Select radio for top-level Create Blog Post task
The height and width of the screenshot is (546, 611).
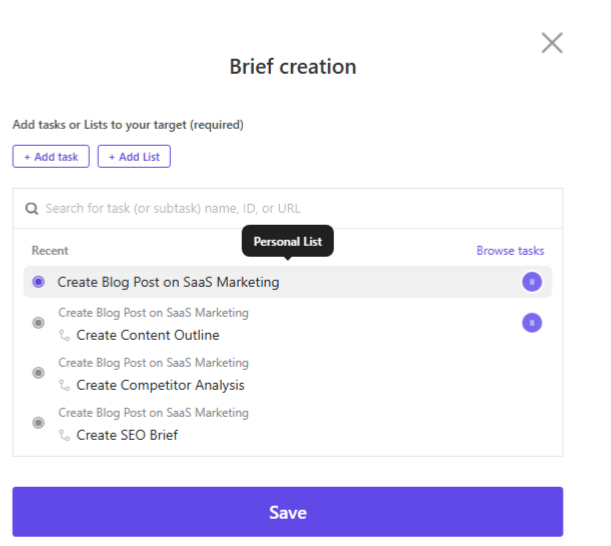38,282
